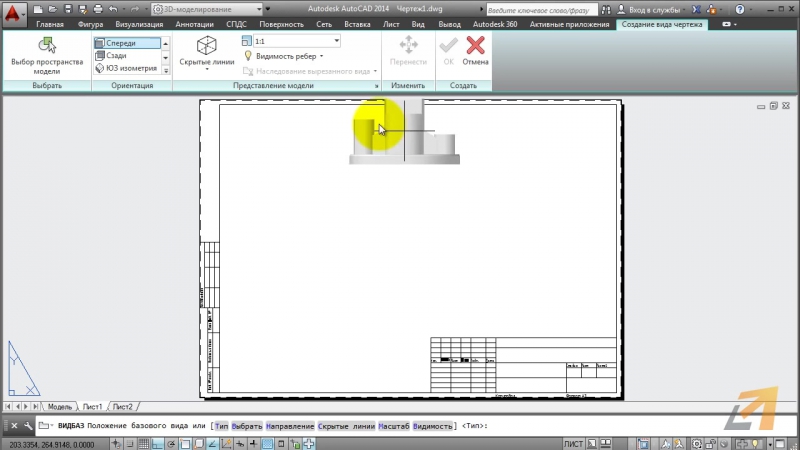Click the Save icon in quick access toolbar
The height and width of the screenshot is (450, 800).
click(67, 8)
